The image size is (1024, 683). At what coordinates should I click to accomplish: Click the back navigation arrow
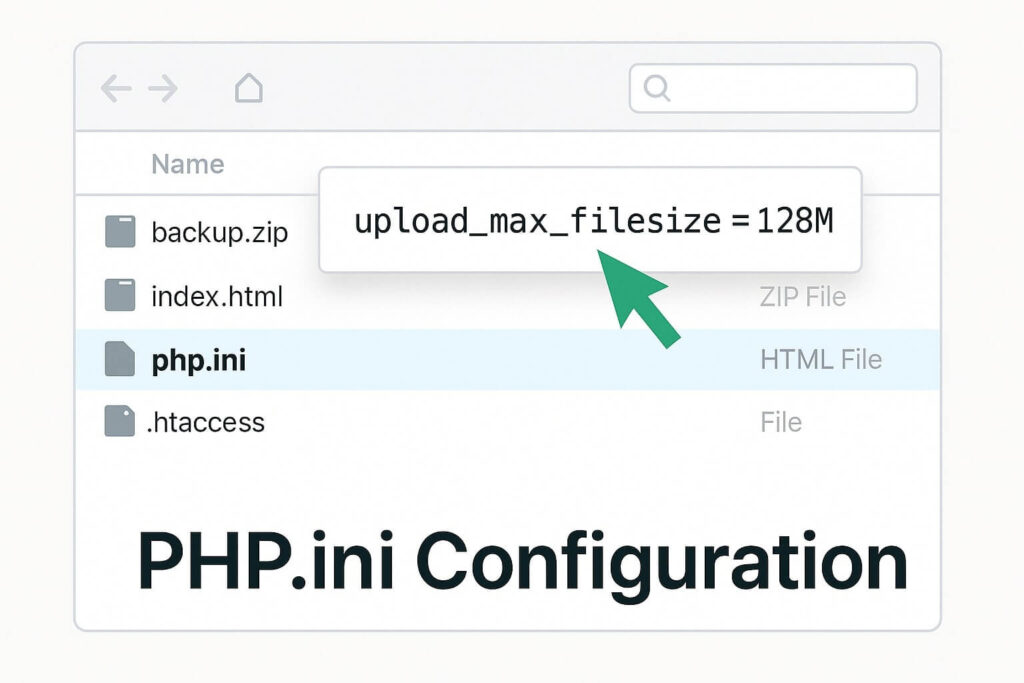point(116,88)
